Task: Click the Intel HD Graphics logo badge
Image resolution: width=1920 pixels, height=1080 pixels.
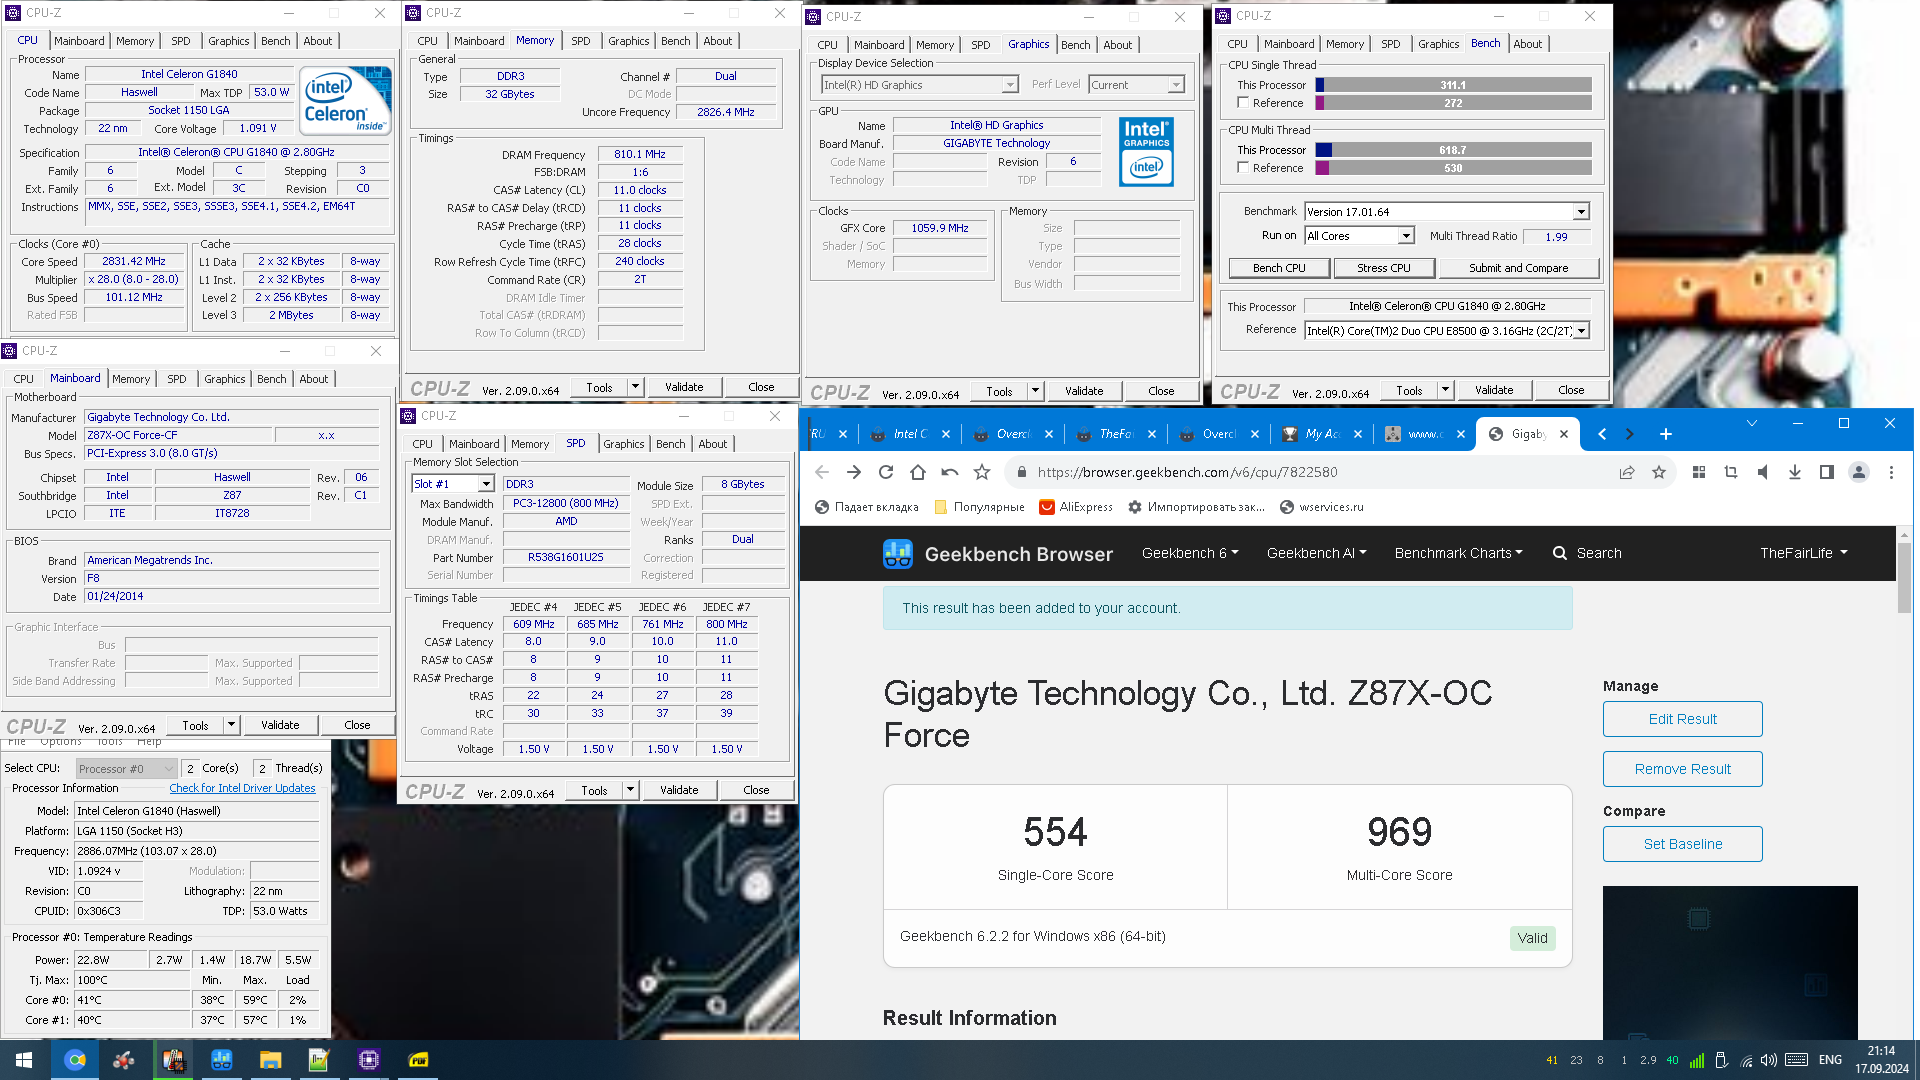Action: (1146, 152)
